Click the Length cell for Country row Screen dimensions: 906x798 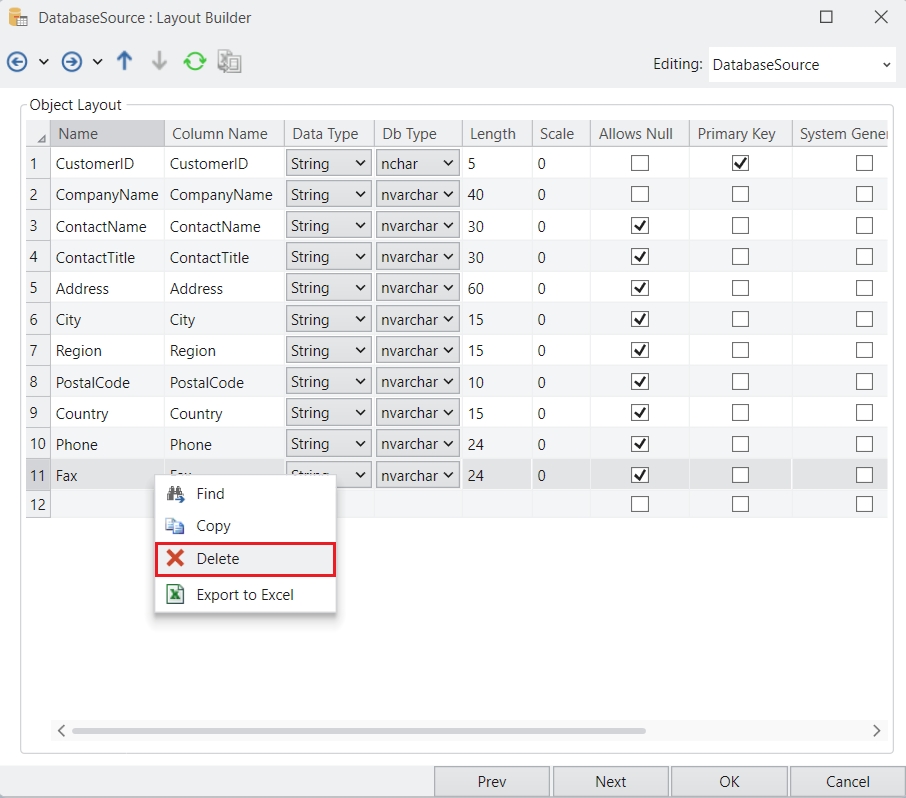pos(496,413)
